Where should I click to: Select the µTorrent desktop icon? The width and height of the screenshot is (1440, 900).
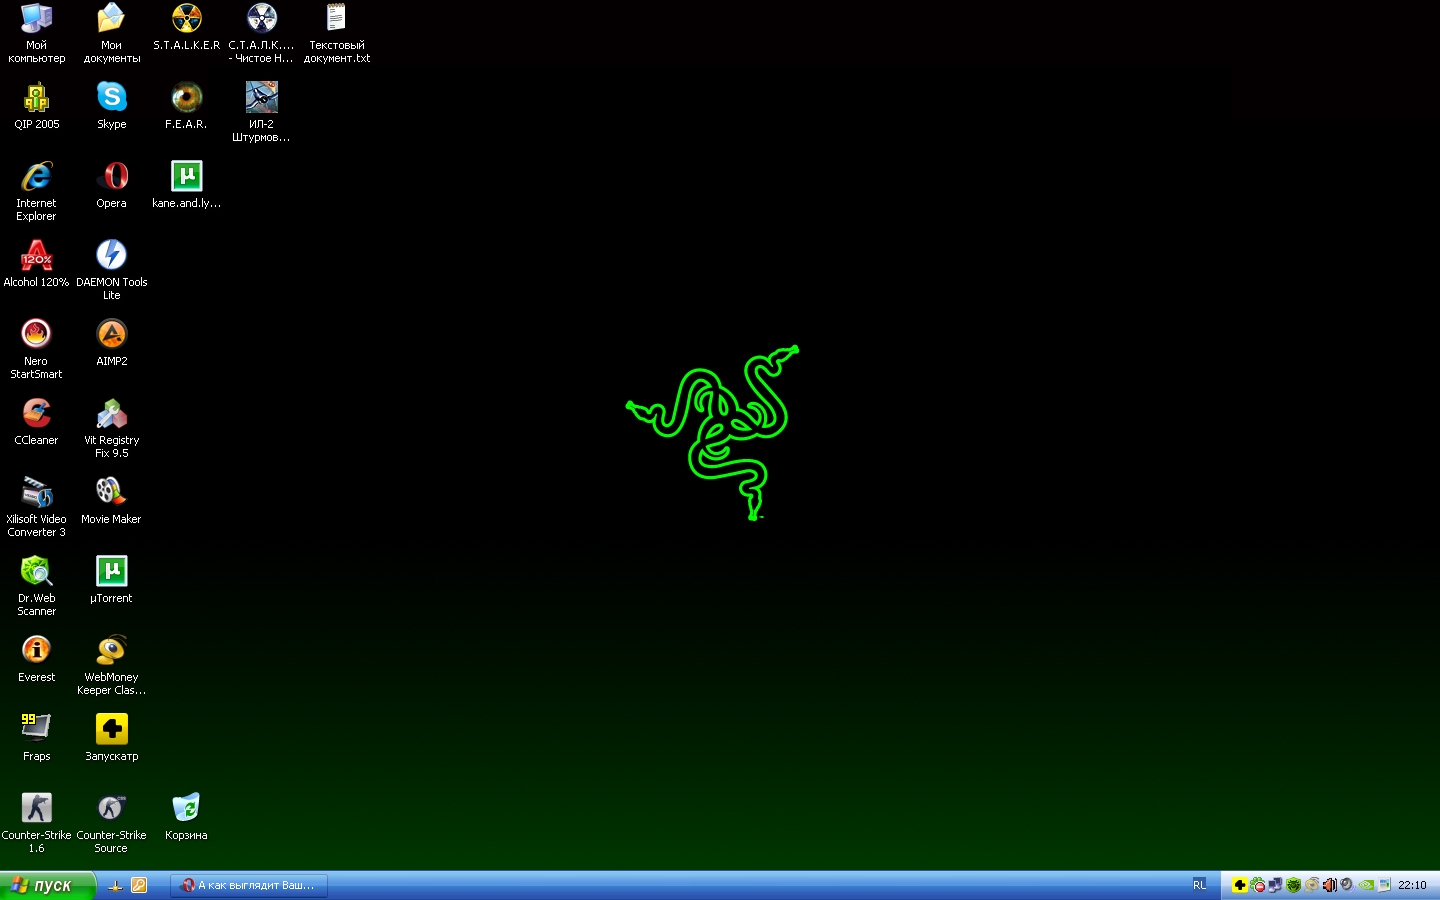pos(111,572)
